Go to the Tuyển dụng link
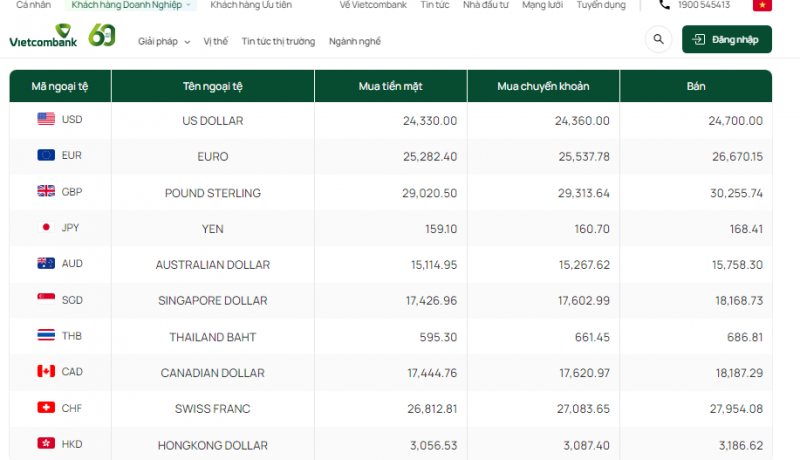The width and height of the screenshot is (800, 460). click(x=601, y=5)
